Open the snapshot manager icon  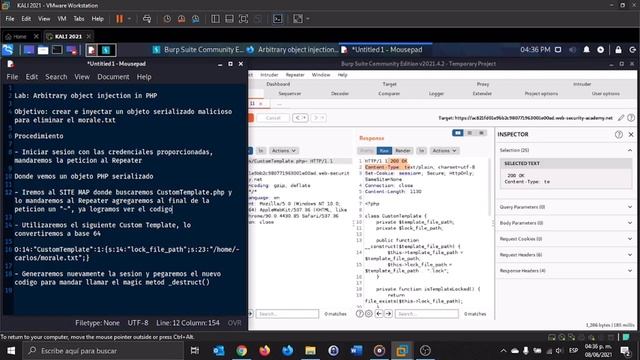point(196,19)
